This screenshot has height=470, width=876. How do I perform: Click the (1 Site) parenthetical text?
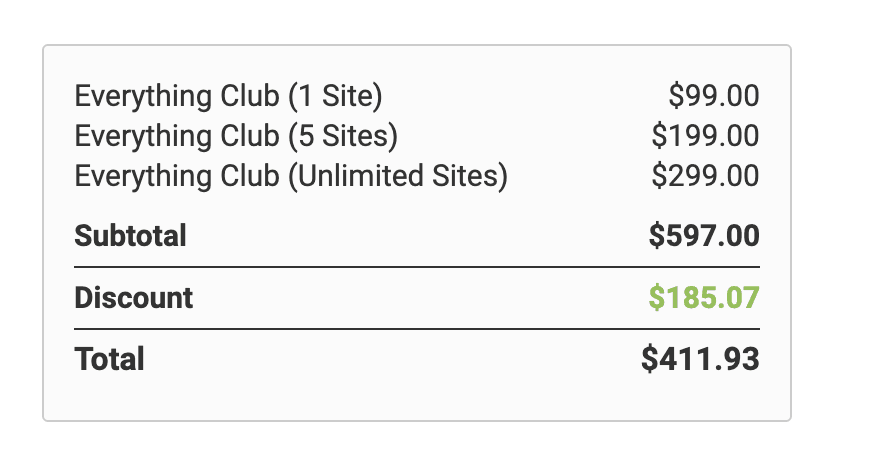tap(335, 96)
